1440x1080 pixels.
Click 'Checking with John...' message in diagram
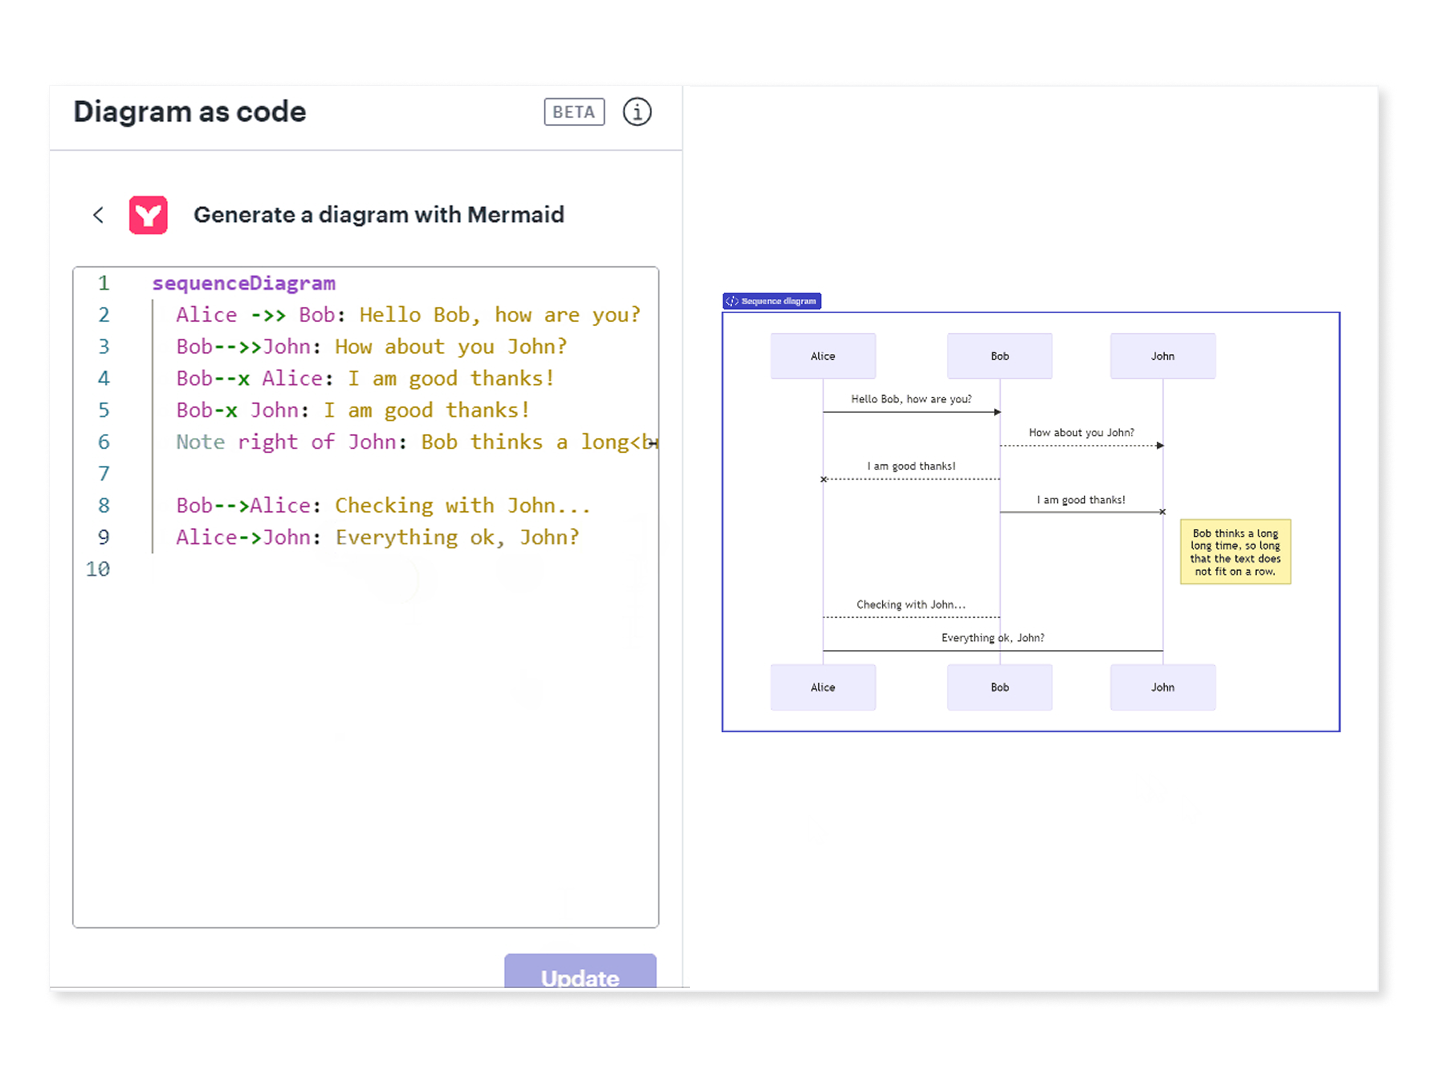coord(911,605)
